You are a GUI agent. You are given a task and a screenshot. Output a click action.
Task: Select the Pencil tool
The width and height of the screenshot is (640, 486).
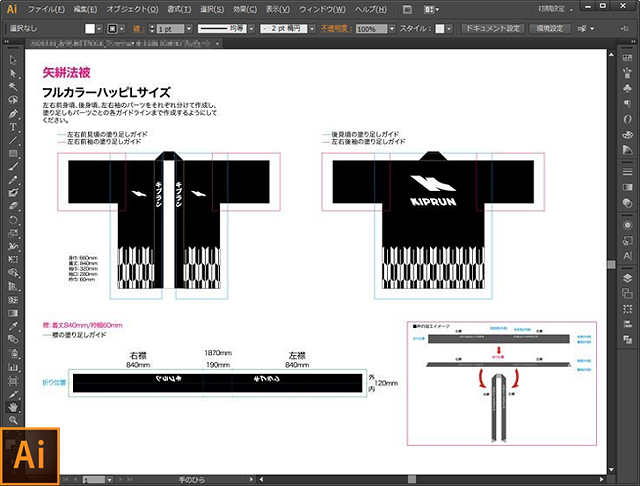click(x=13, y=180)
